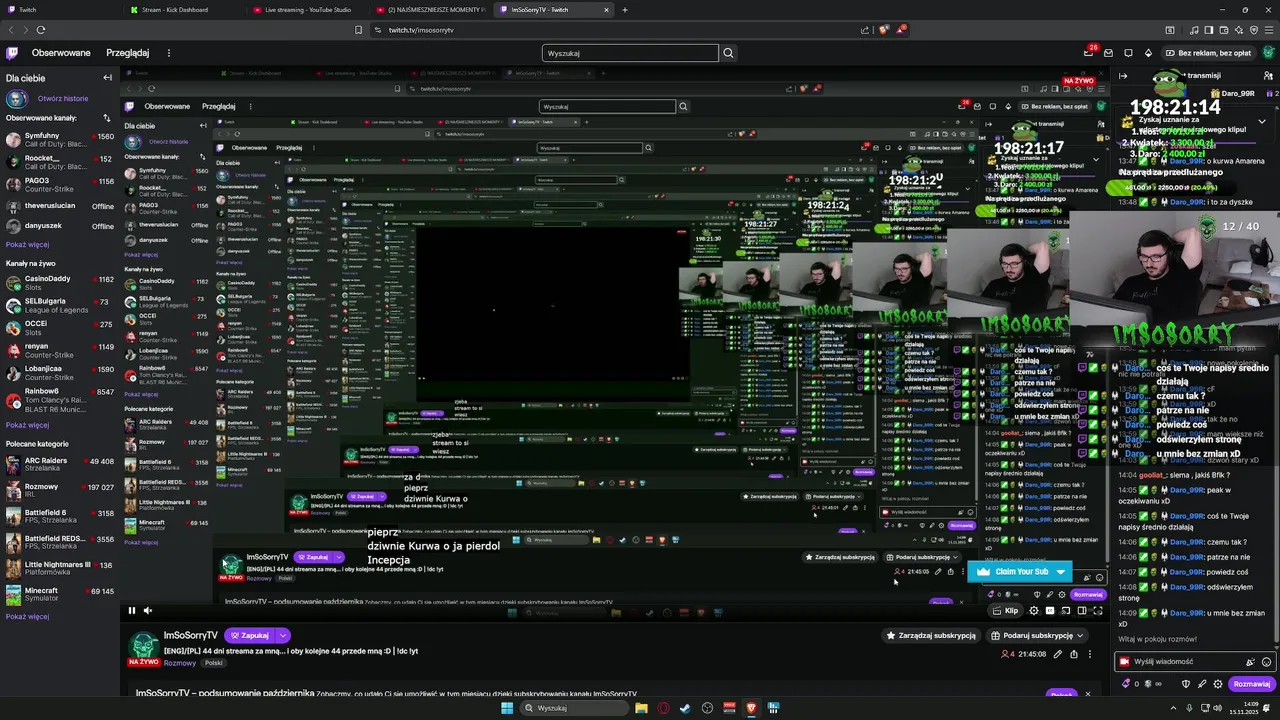Open chat shield icon under input

coord(1186,684)
